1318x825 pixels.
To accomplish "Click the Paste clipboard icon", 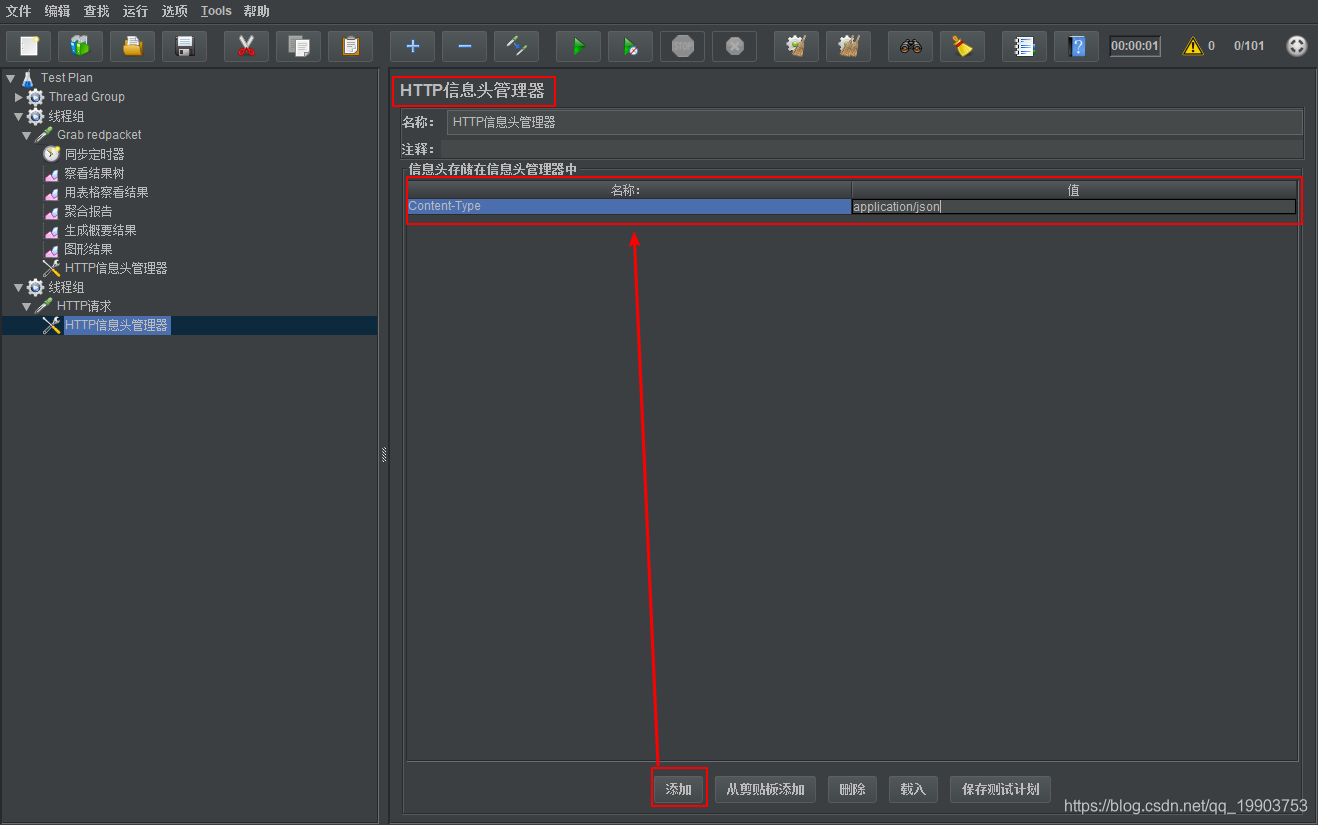I will pos(350,46).
